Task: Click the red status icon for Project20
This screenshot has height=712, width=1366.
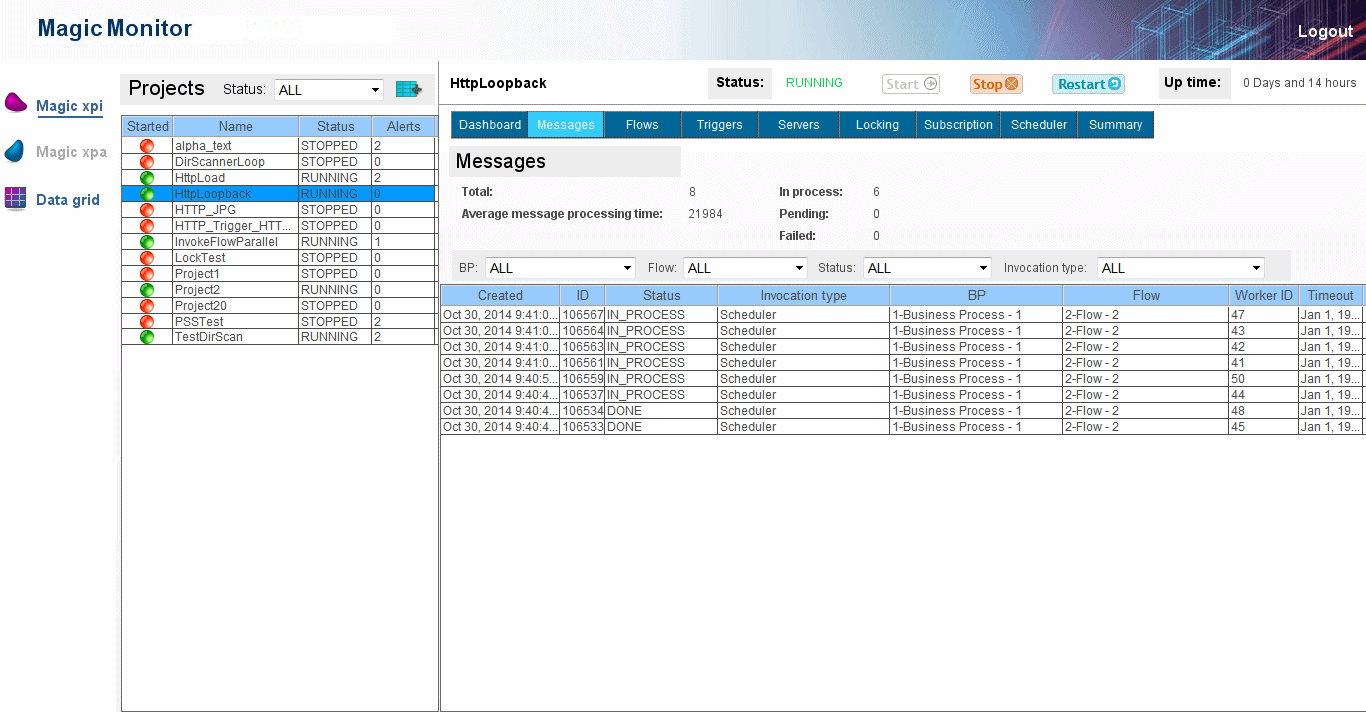Action: (x=147, y=306)
